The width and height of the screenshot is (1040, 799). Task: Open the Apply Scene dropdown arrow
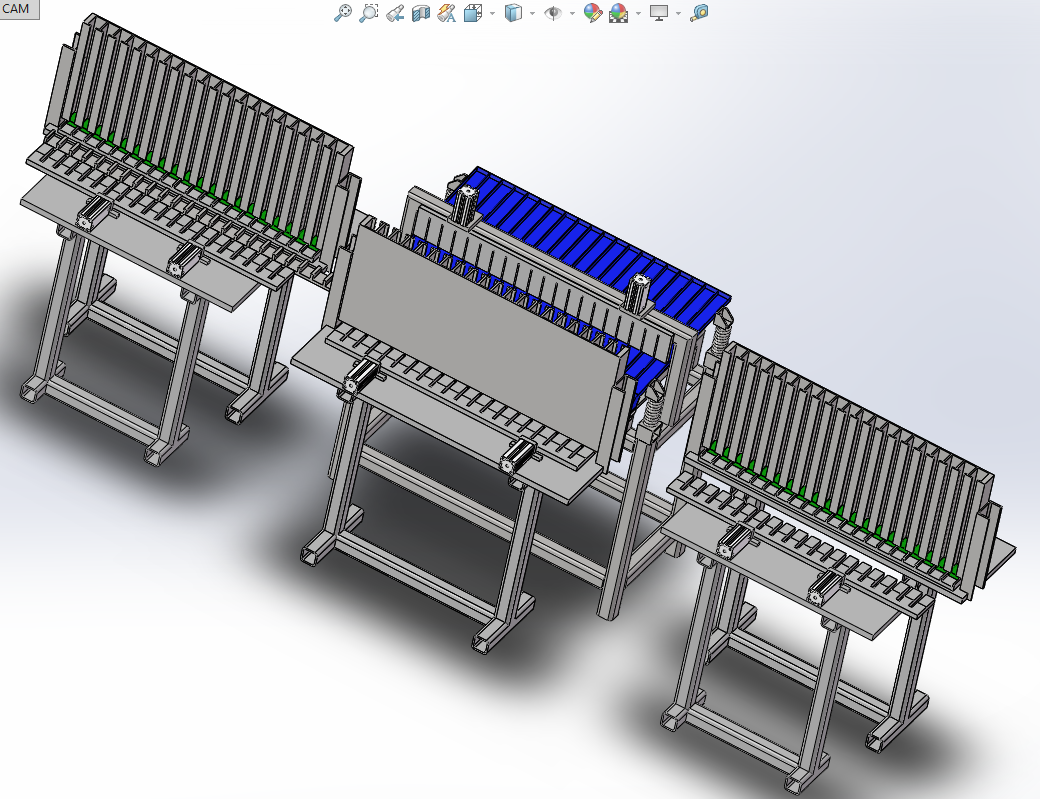pyautogui.click(x=638, y=13)
